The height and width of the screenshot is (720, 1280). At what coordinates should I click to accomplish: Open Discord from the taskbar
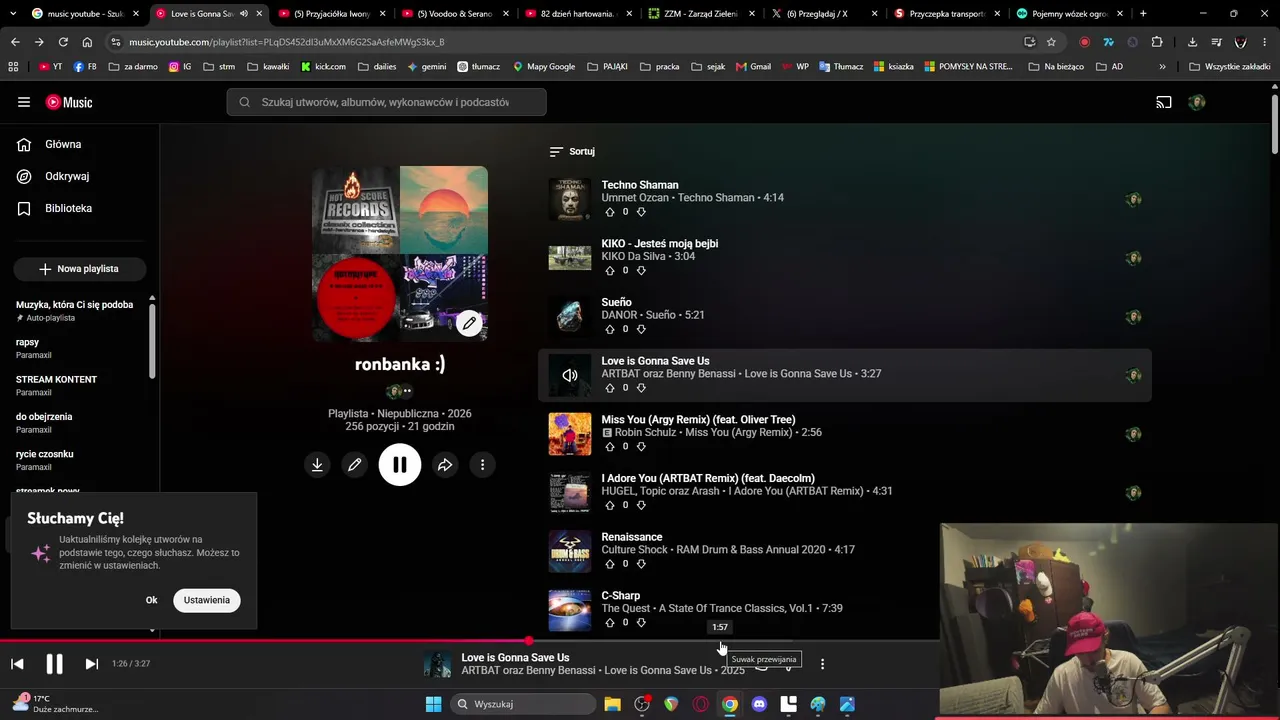click(759, 704)
